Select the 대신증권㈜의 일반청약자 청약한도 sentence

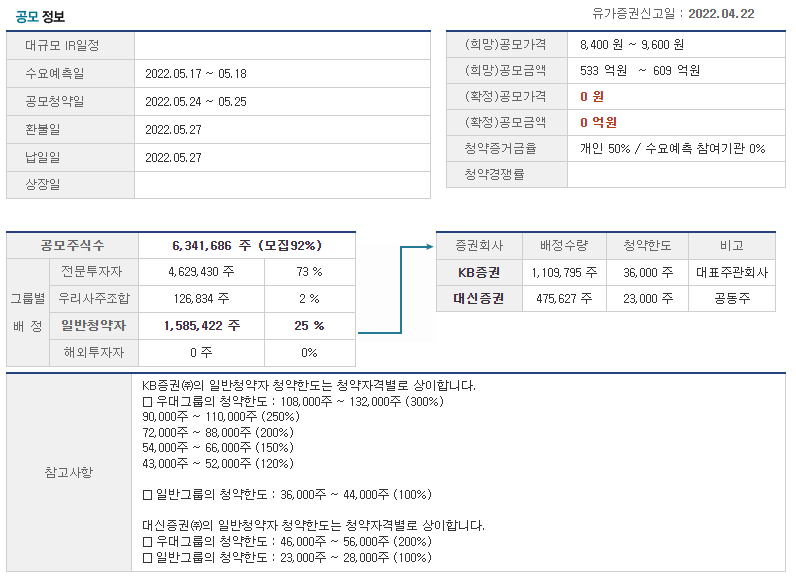tap(313, 526)
